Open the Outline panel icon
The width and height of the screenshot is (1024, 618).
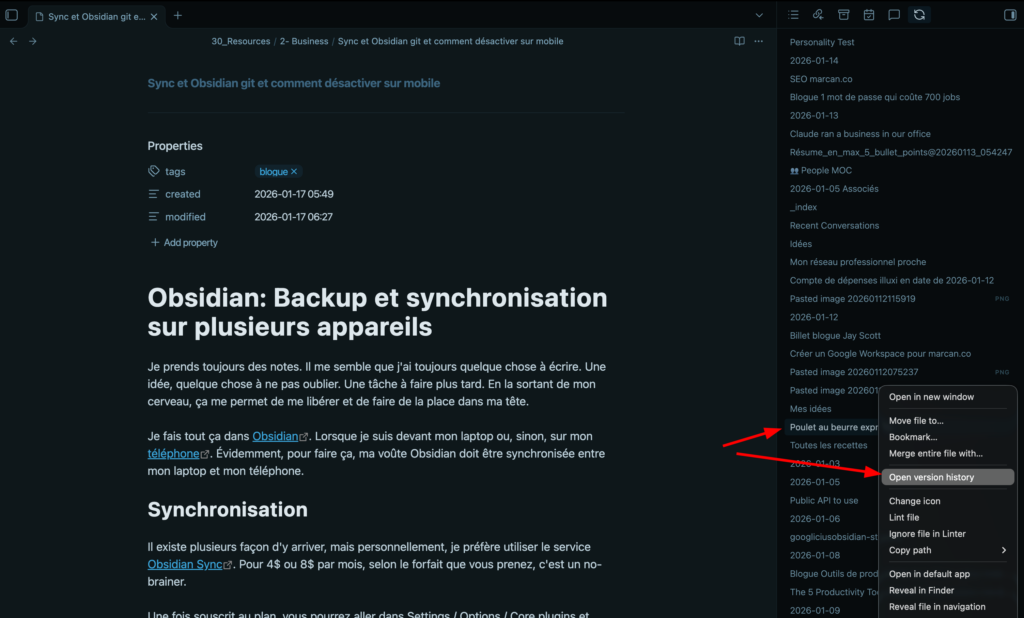[x=793, y=15]
